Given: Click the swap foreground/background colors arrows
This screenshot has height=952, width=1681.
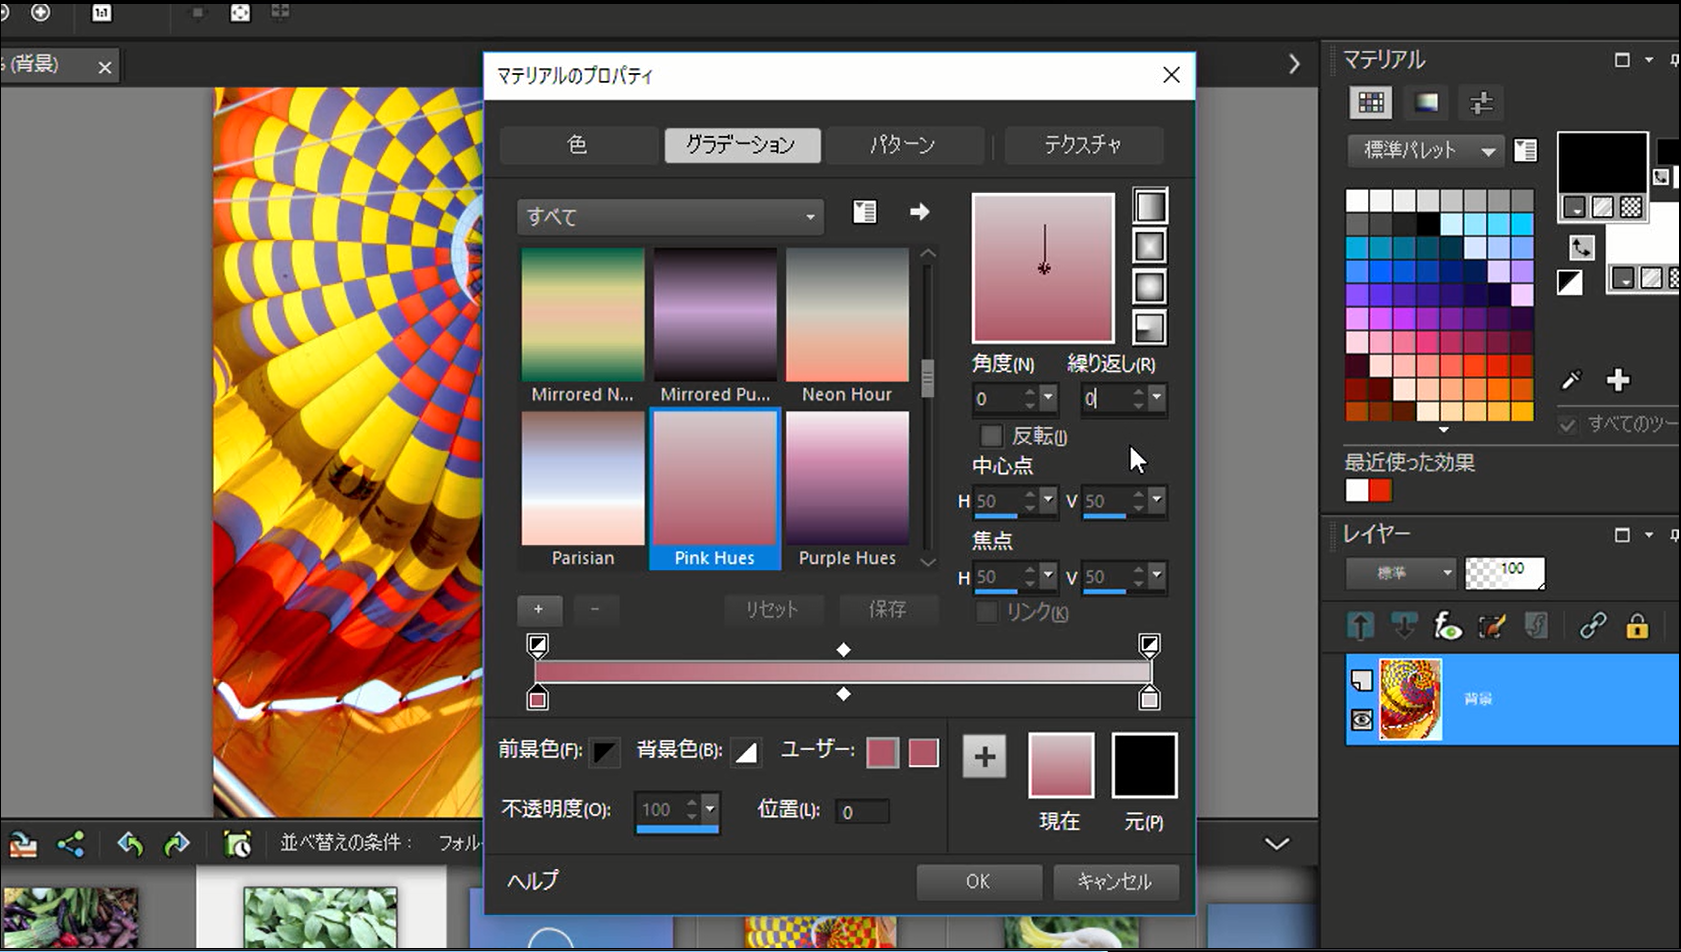Looking at the screenshot, I should point(1582,247).
